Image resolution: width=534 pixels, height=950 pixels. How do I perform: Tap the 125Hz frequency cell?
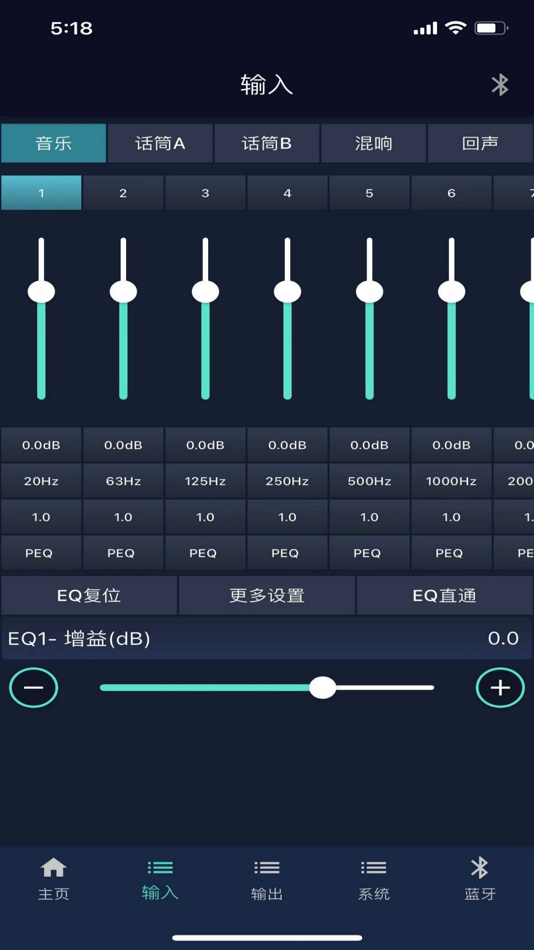(x=205, y=481)
